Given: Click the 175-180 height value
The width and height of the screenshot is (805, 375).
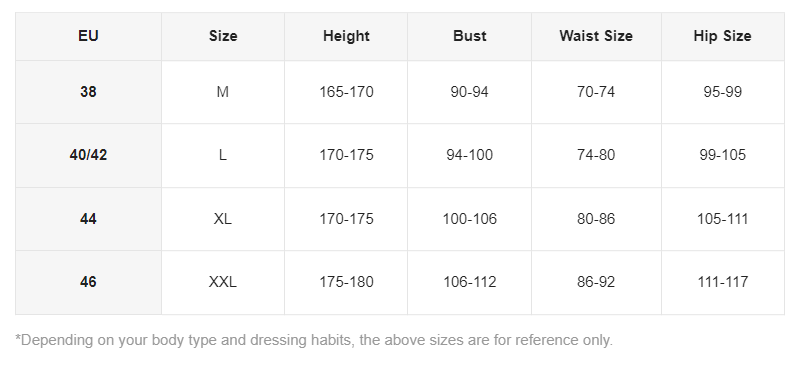Looking at the screenshot, I should (x=346, y=282).
